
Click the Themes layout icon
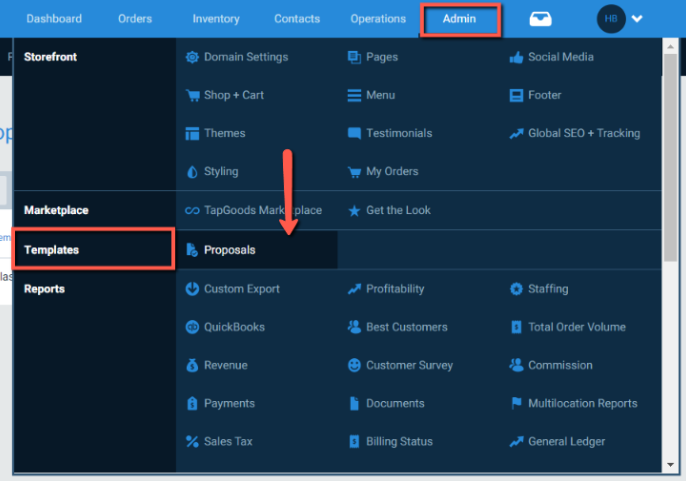[192, 133]
